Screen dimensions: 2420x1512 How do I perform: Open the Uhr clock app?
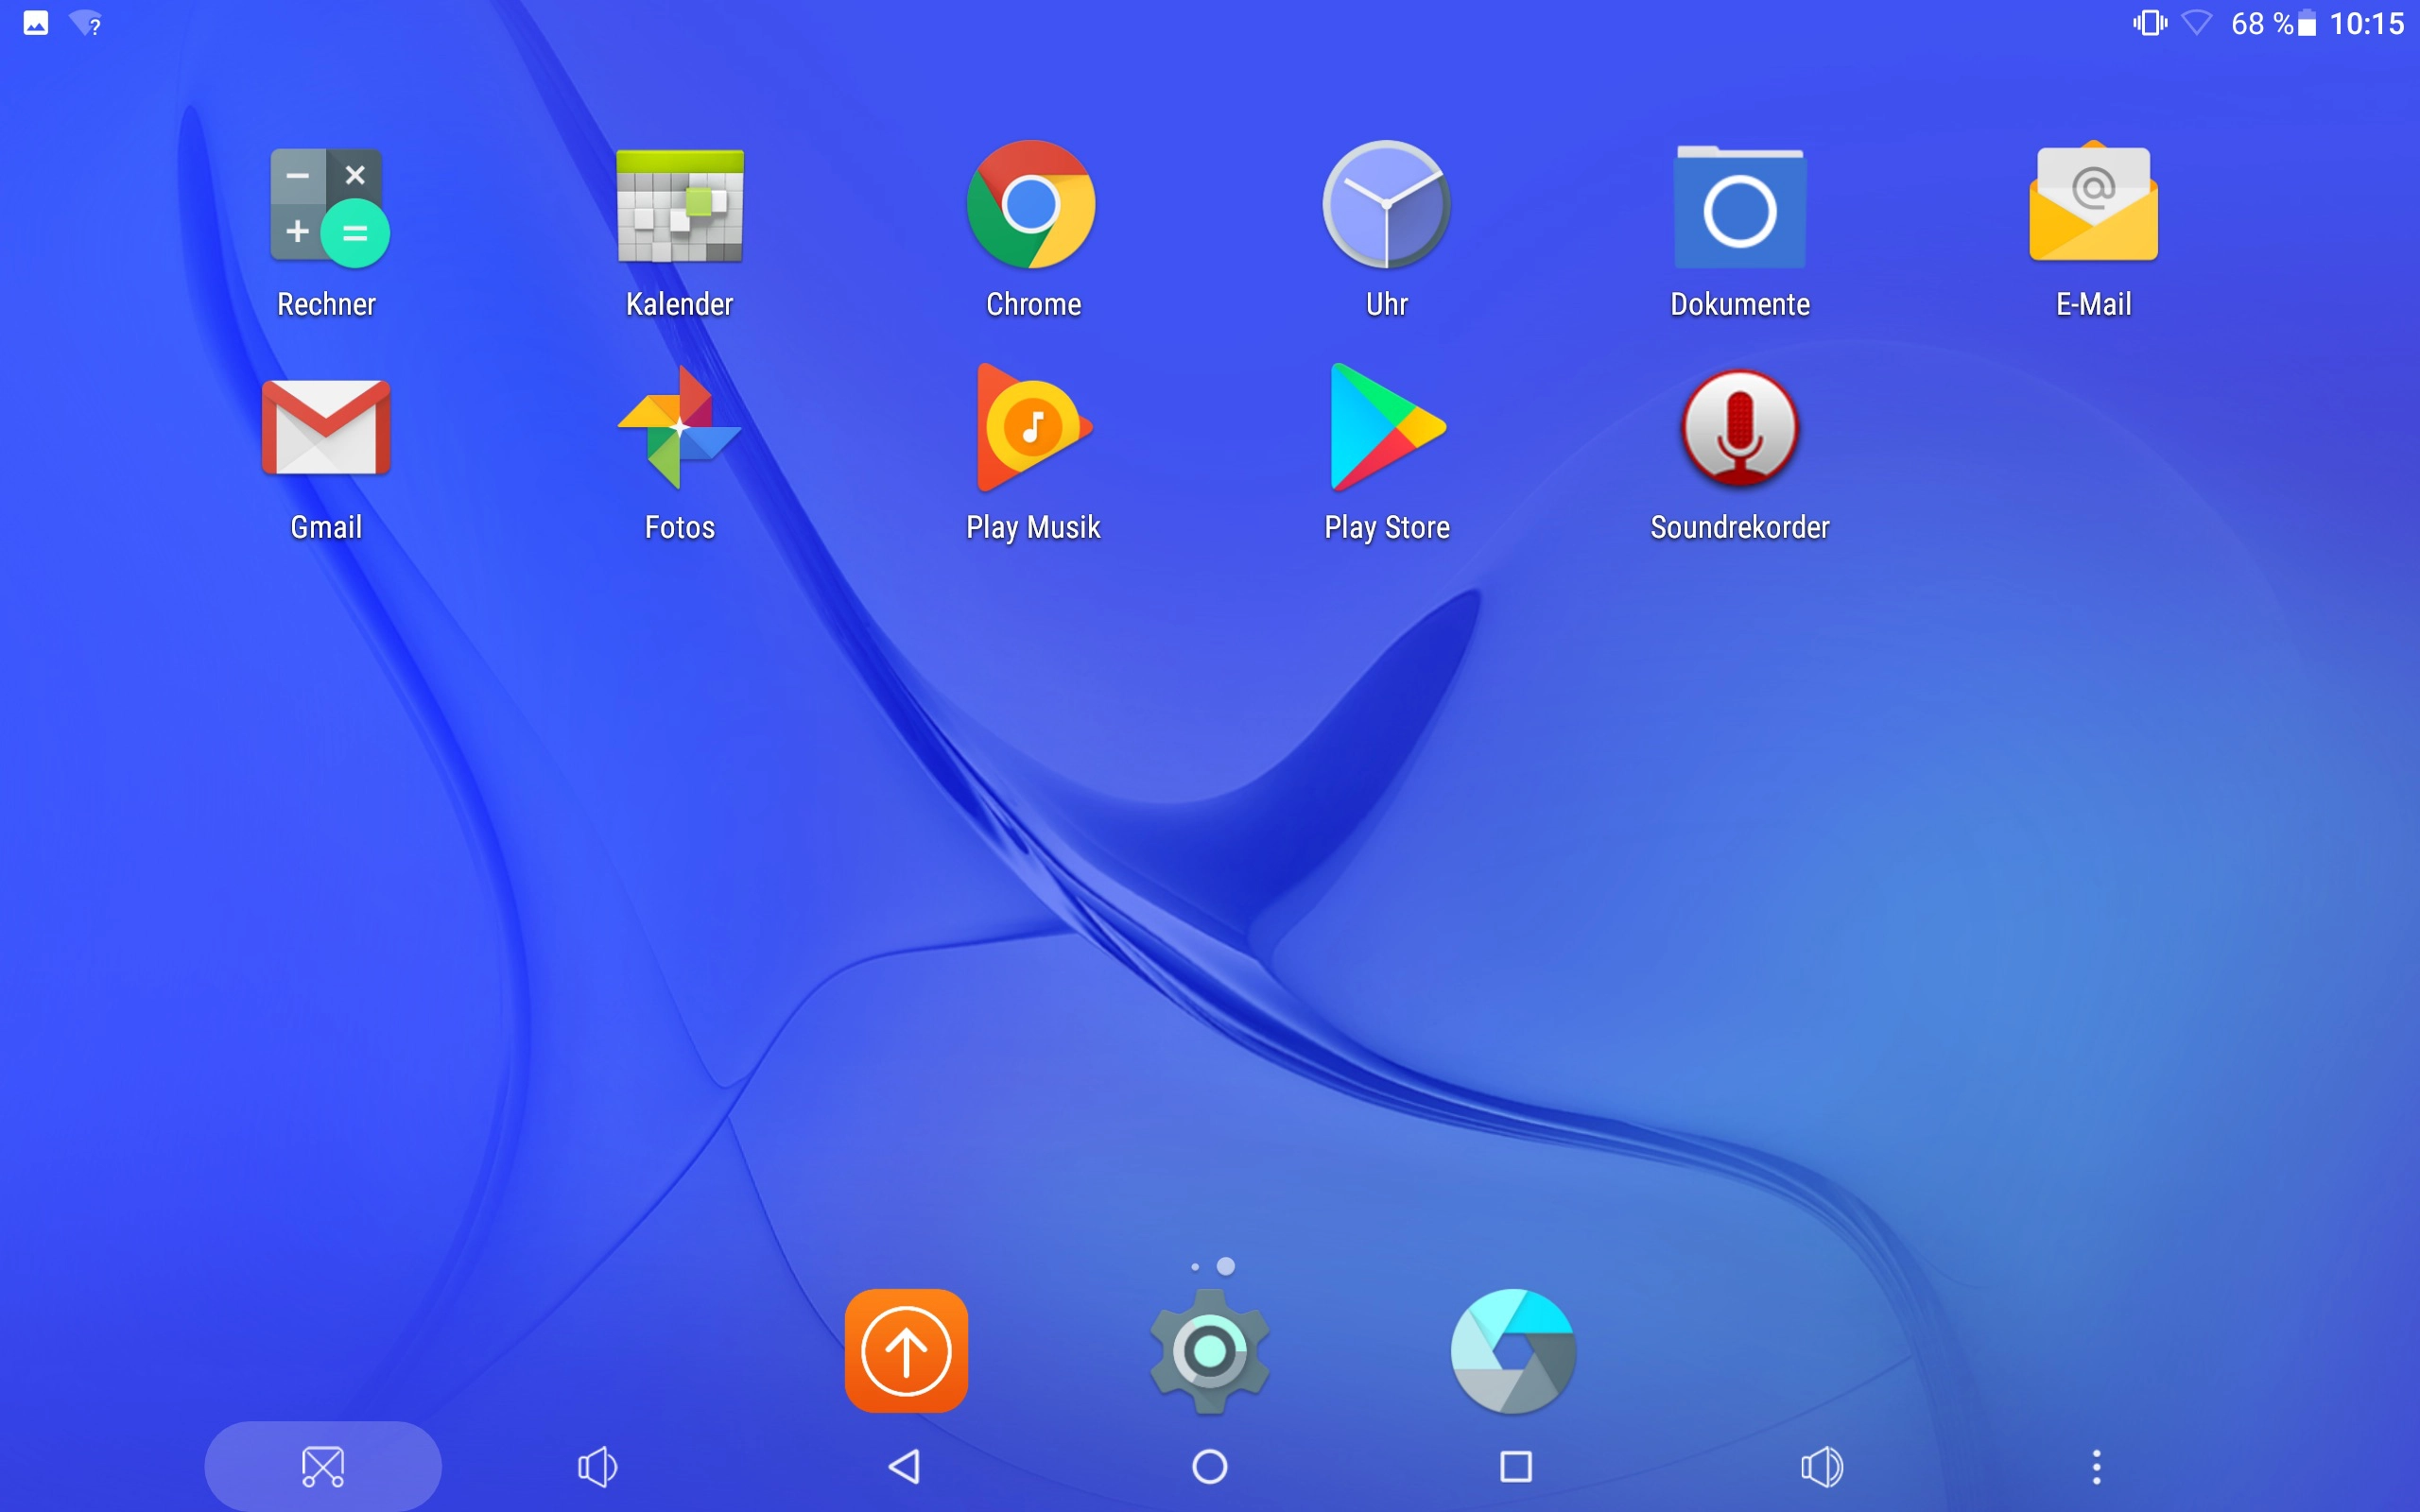[1386, 205]
